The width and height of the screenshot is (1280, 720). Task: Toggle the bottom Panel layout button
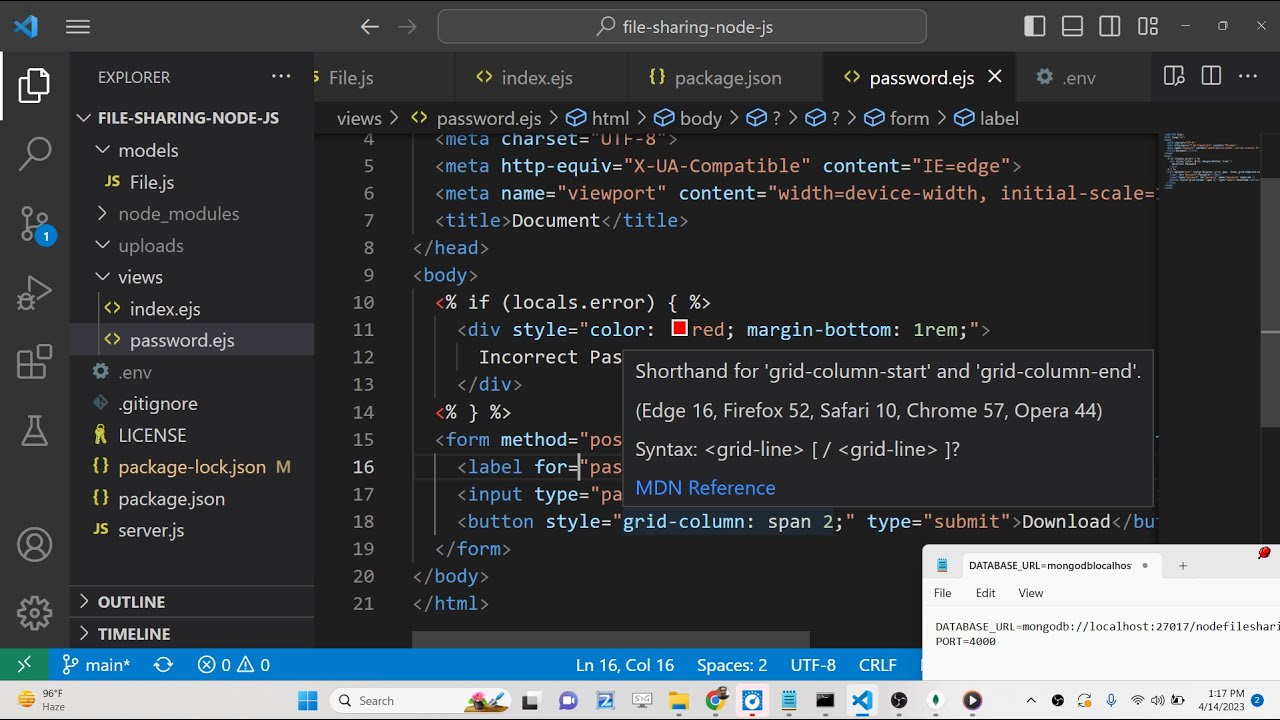(1072, 27)
